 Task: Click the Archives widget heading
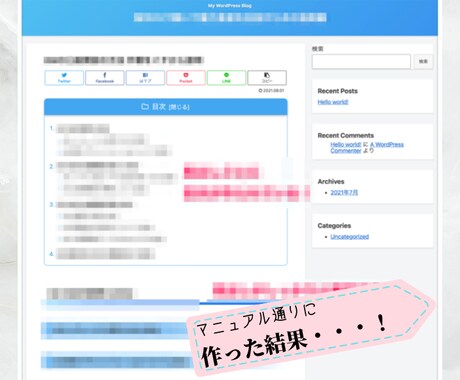pyautogui.click(x=331, y=182)
